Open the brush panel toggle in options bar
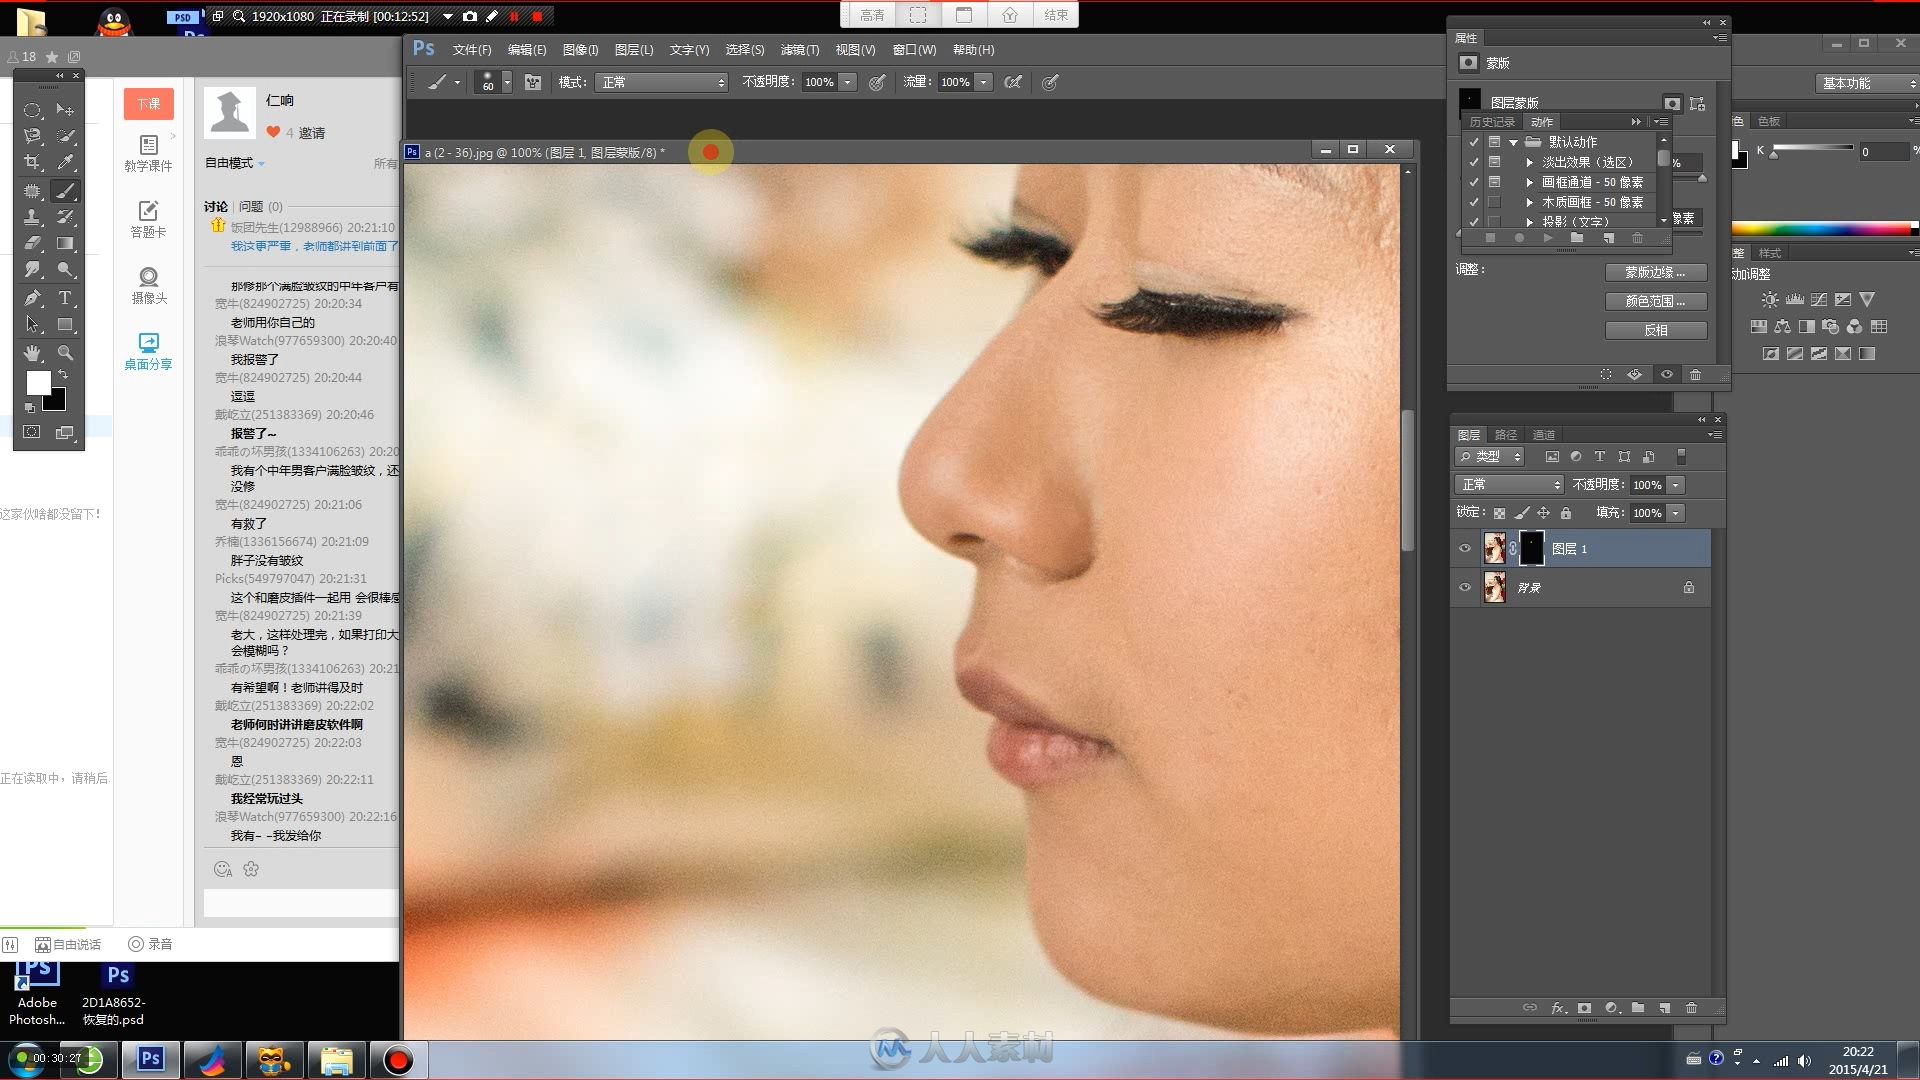The image size is (1920, 1080). click(x=533, y=82)
